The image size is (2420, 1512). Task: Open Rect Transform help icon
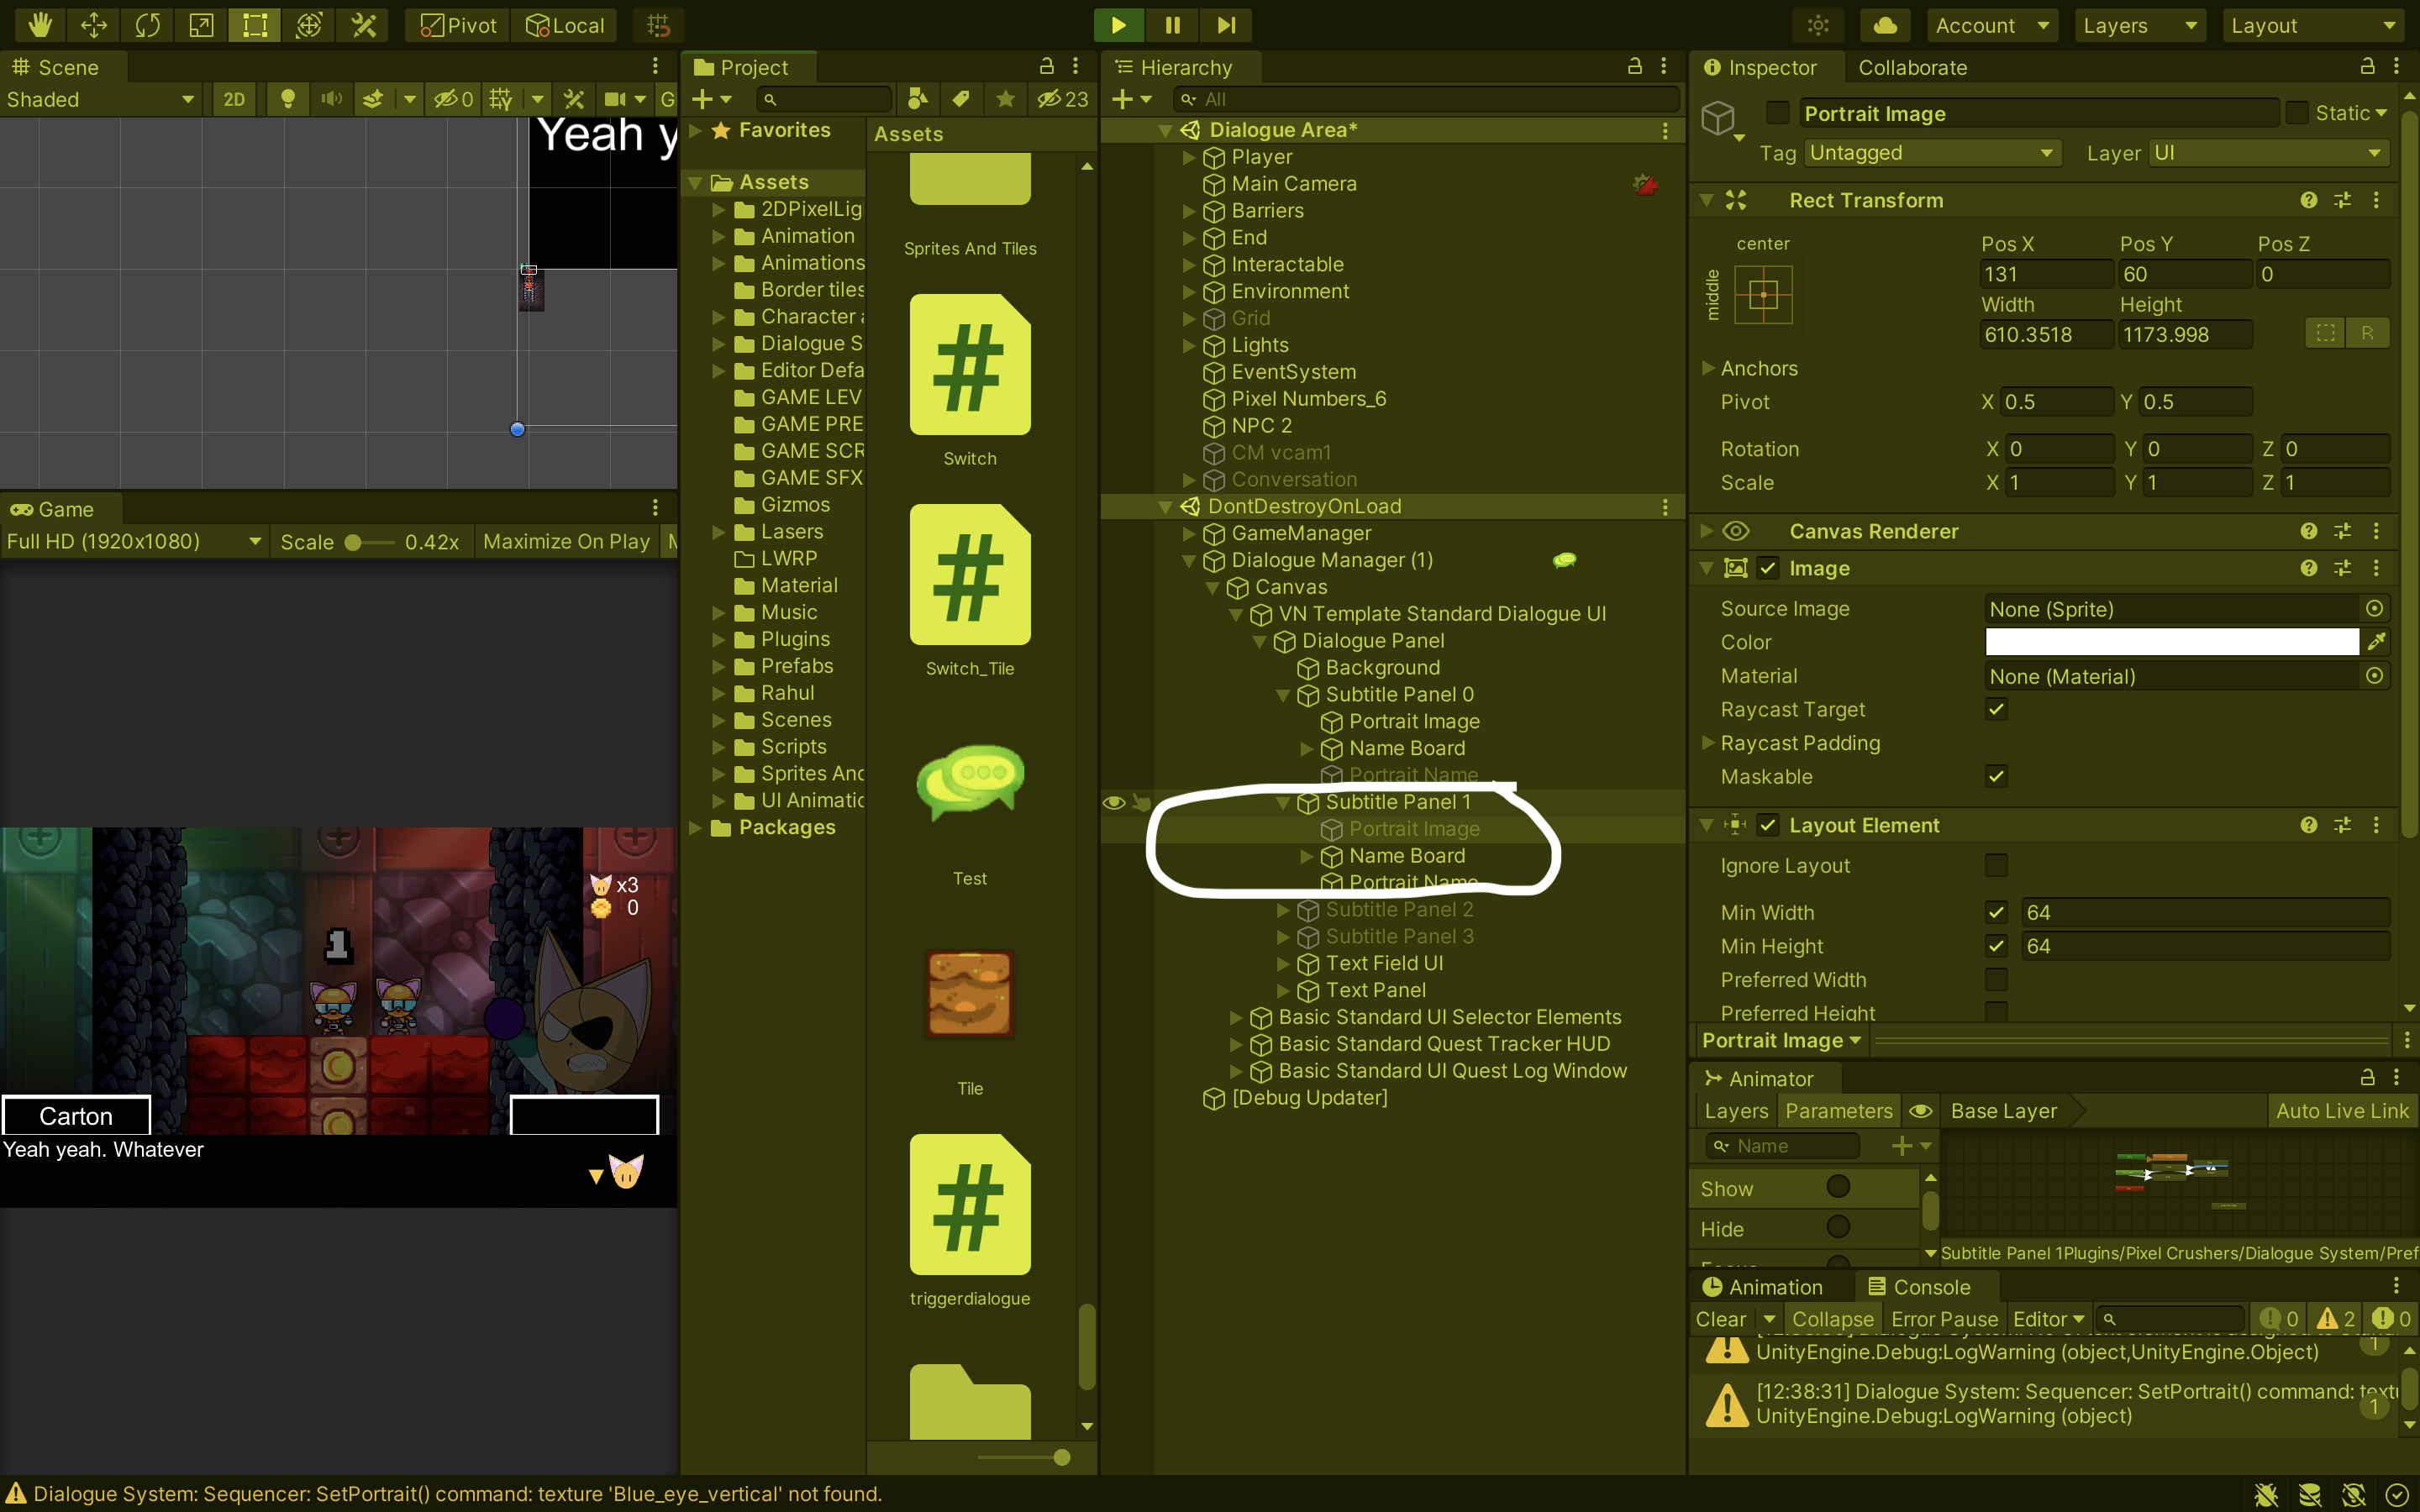(x=2308, y=200)
